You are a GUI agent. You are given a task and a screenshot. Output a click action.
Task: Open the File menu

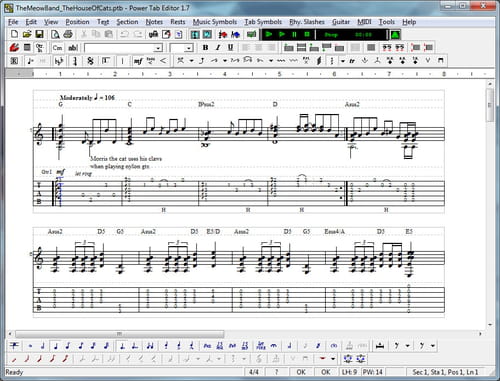13,22
